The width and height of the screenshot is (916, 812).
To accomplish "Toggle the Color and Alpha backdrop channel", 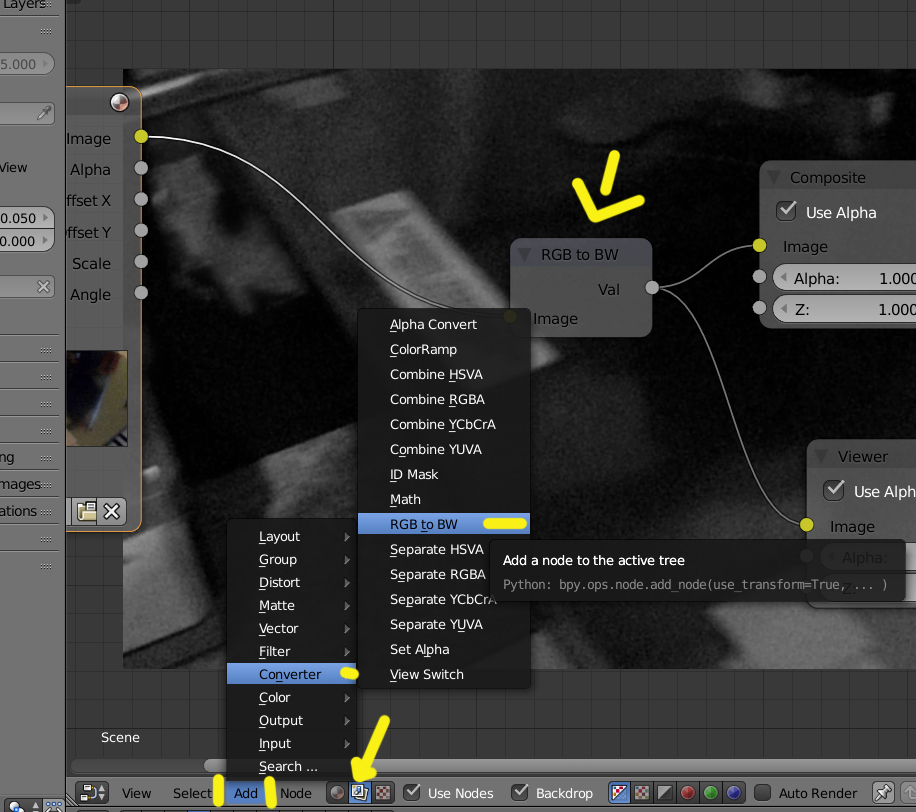I will click(619, 793).
